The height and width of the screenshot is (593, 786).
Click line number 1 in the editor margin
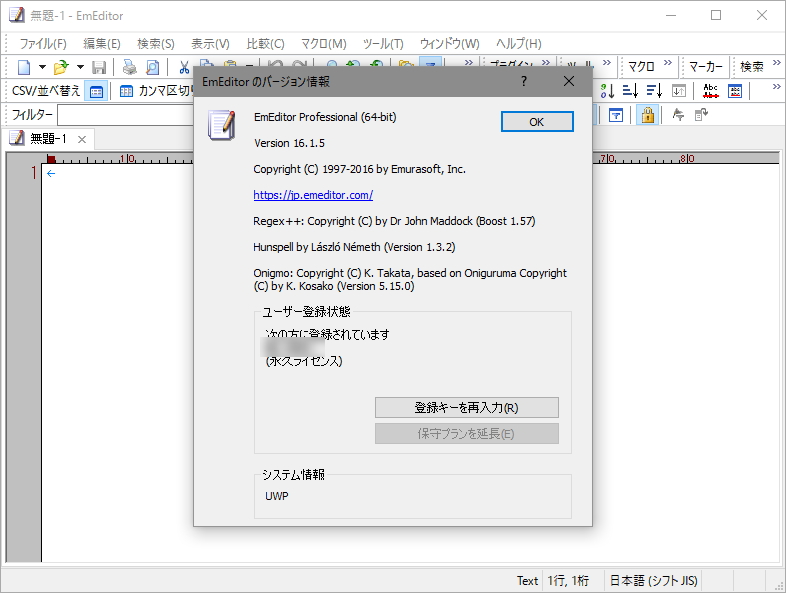(34, 173)
